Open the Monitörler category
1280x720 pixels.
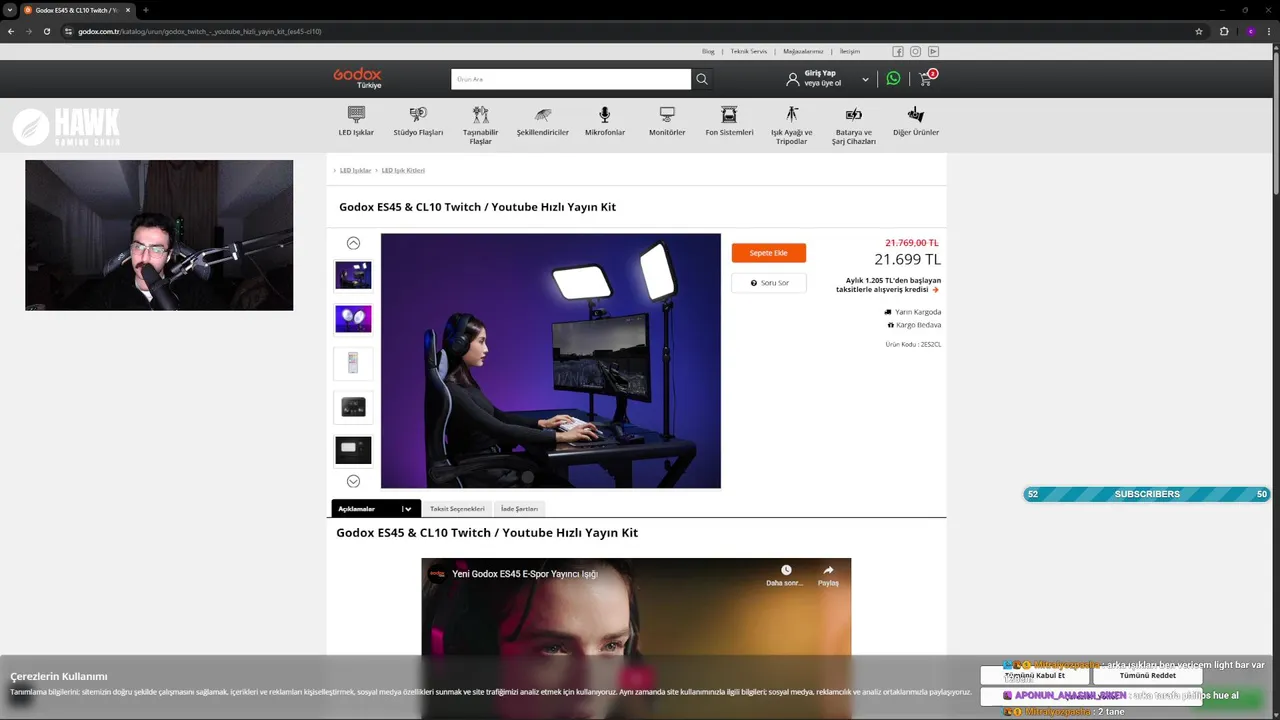point(667,121)
